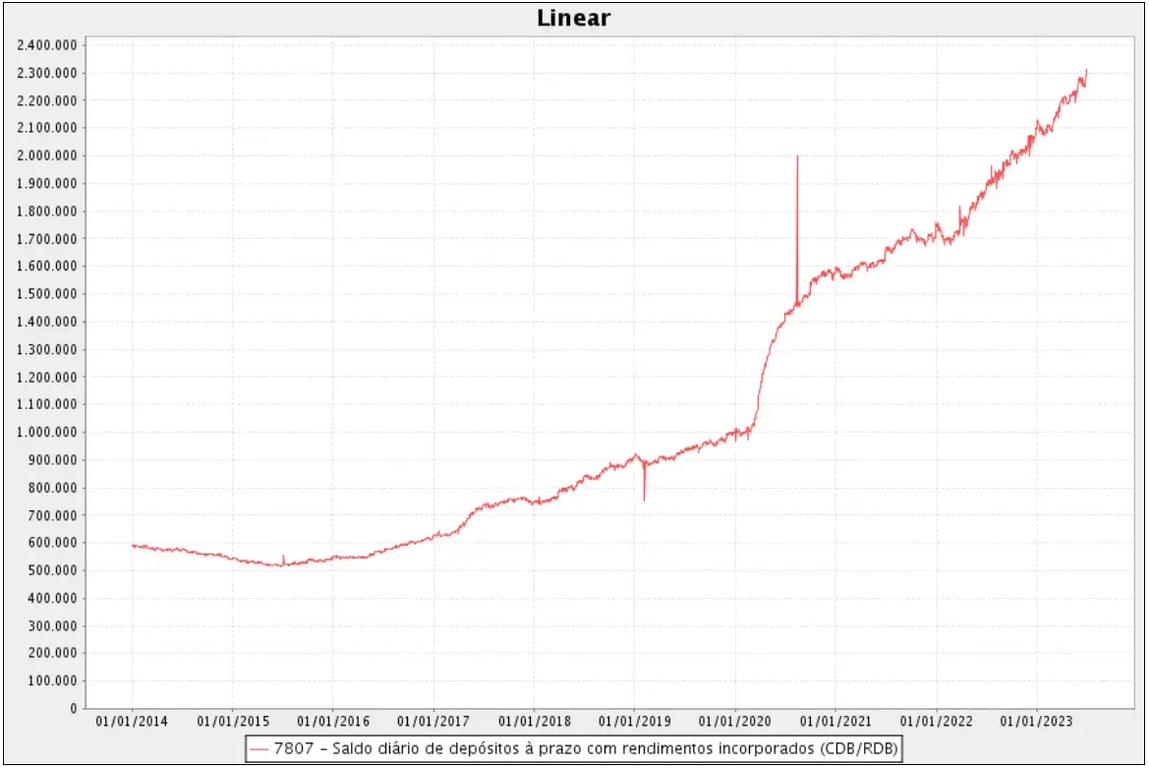Click the 2.400.000 y-axis value label
The width and height of the screenshot is (1149, 768).
[47, 46]
